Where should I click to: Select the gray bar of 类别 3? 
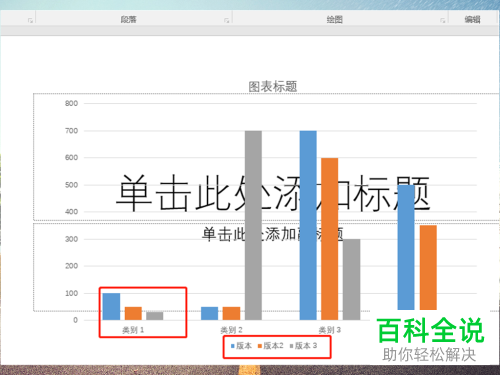coord(352,279)
